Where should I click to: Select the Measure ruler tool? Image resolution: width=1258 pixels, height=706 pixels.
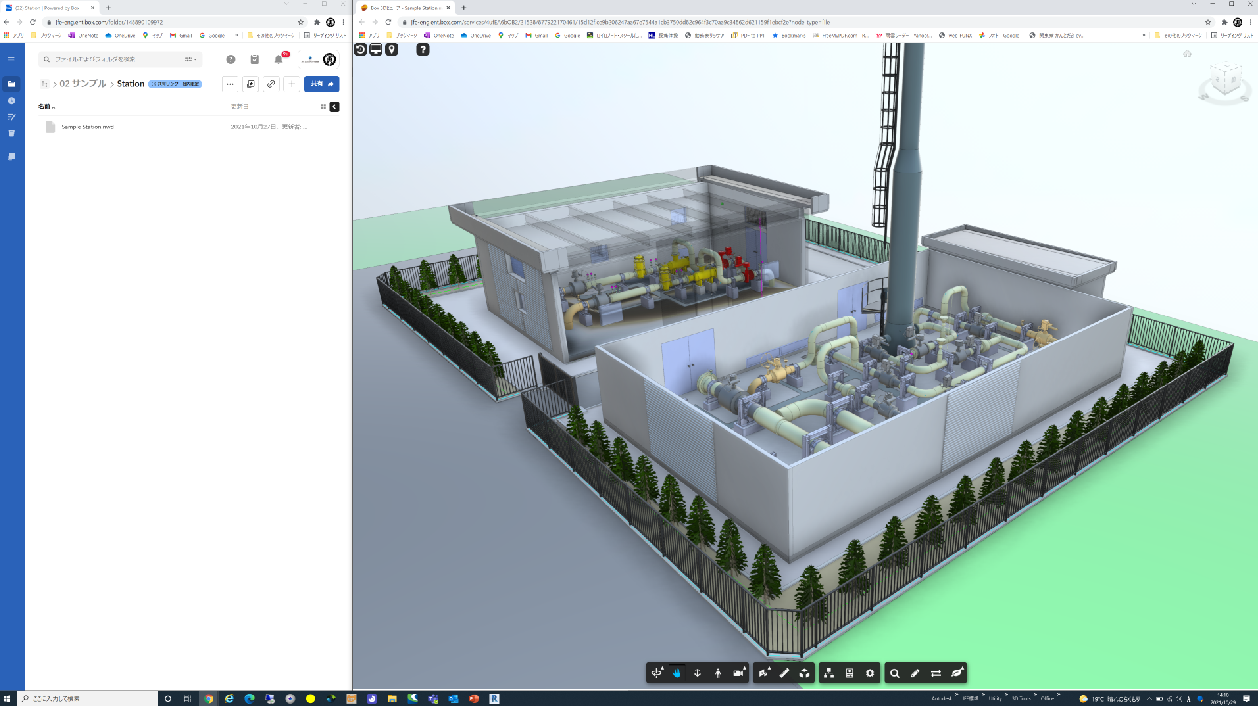pyautogui.click(x=784, y=673)
